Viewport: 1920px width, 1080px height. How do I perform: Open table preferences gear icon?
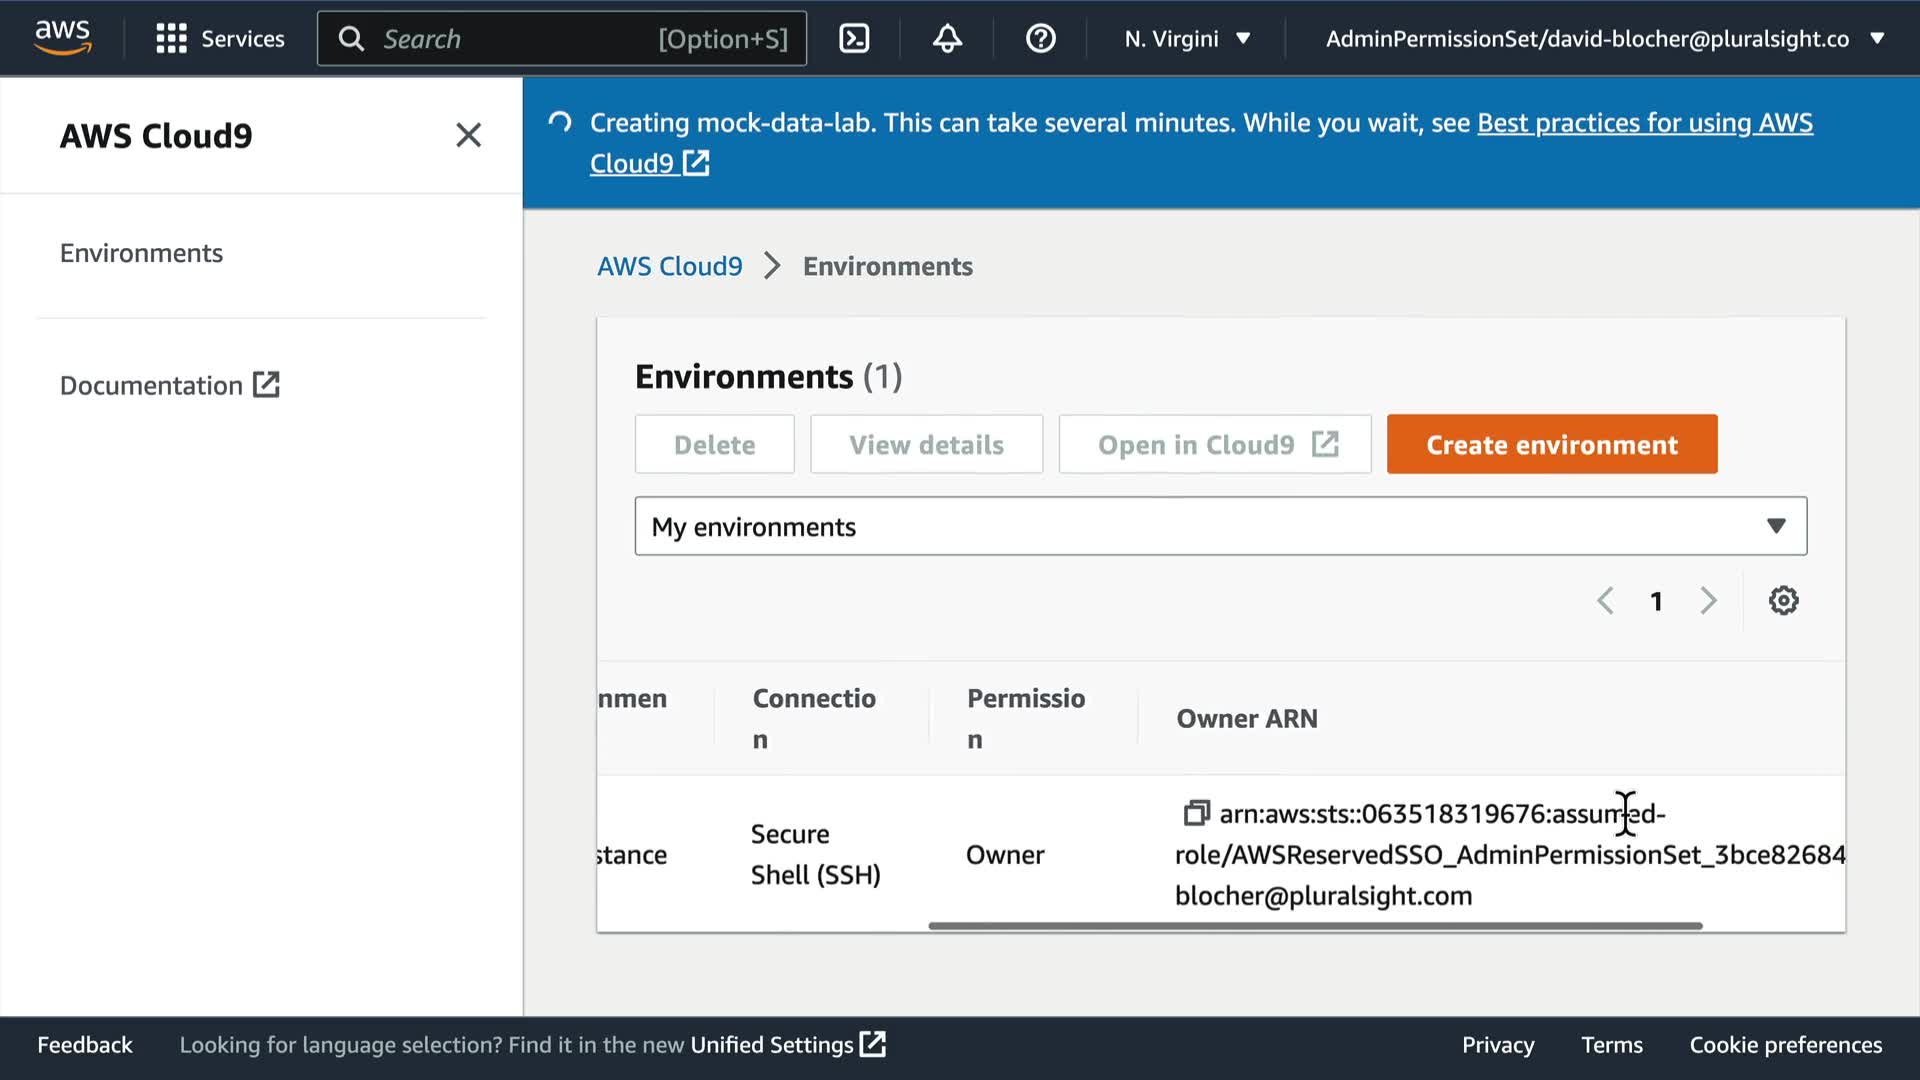1783,601
